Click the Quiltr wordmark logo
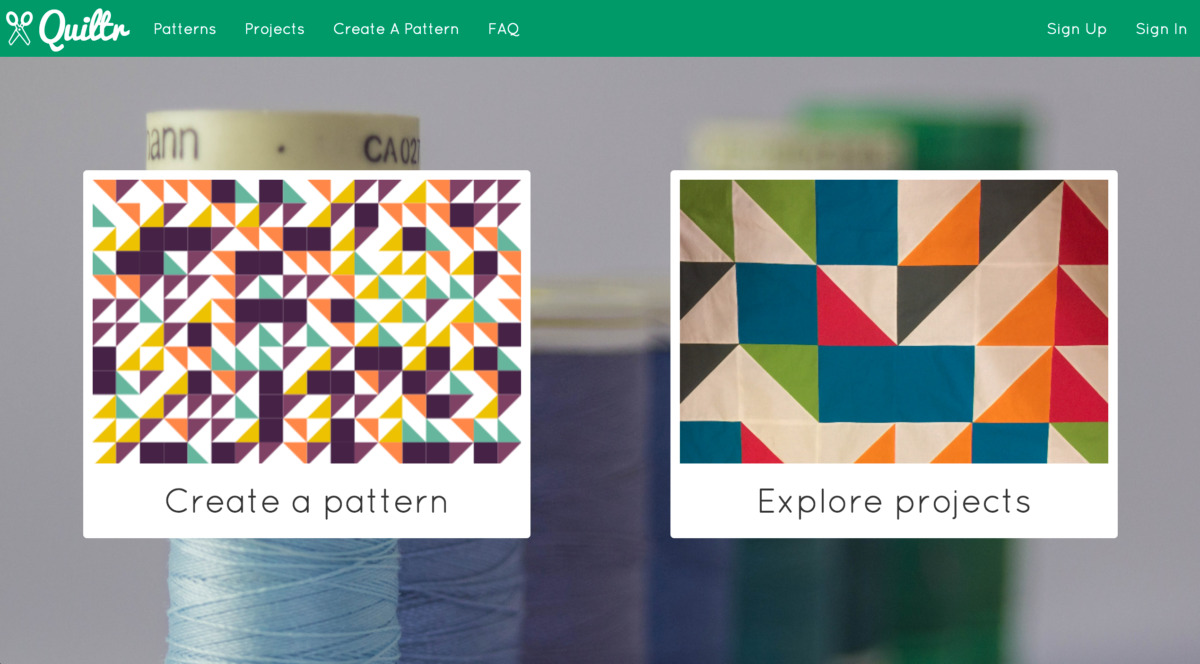 [84, 28]
